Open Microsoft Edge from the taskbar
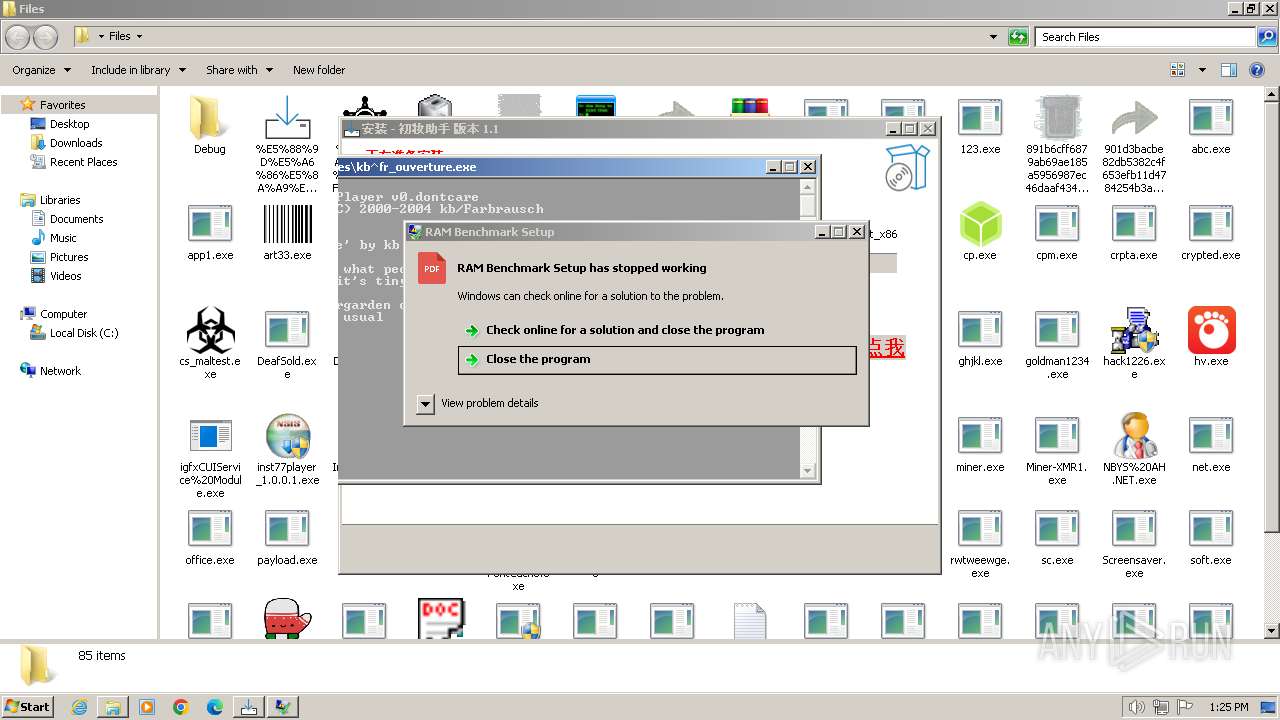 pyautogui.click(x=214, y=707)
